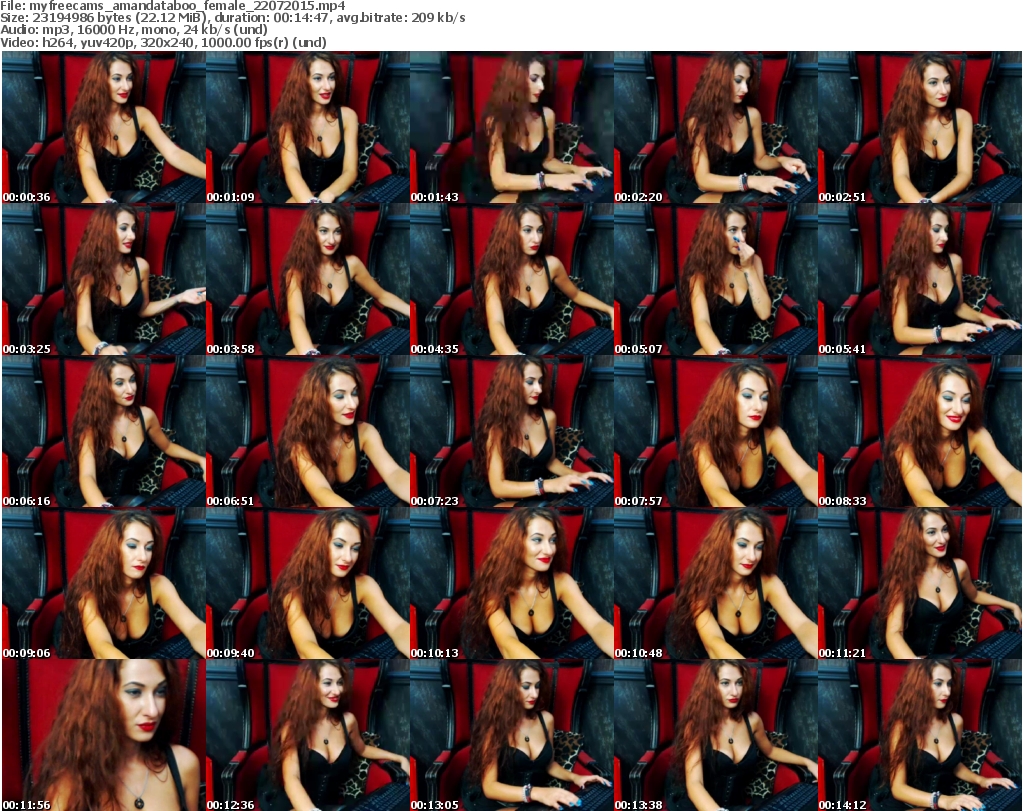This screenshot has height=811, width=1024.
Task: Click the Video h264 info line
Action: [163, 42]
